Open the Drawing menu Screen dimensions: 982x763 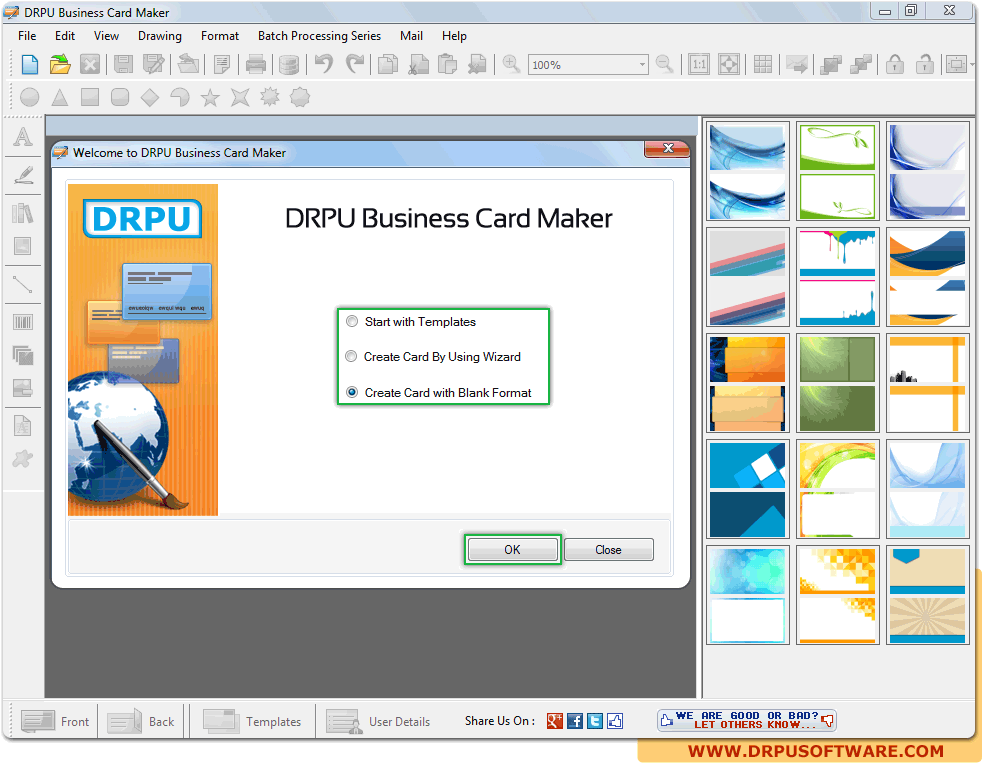click(160, 36)
